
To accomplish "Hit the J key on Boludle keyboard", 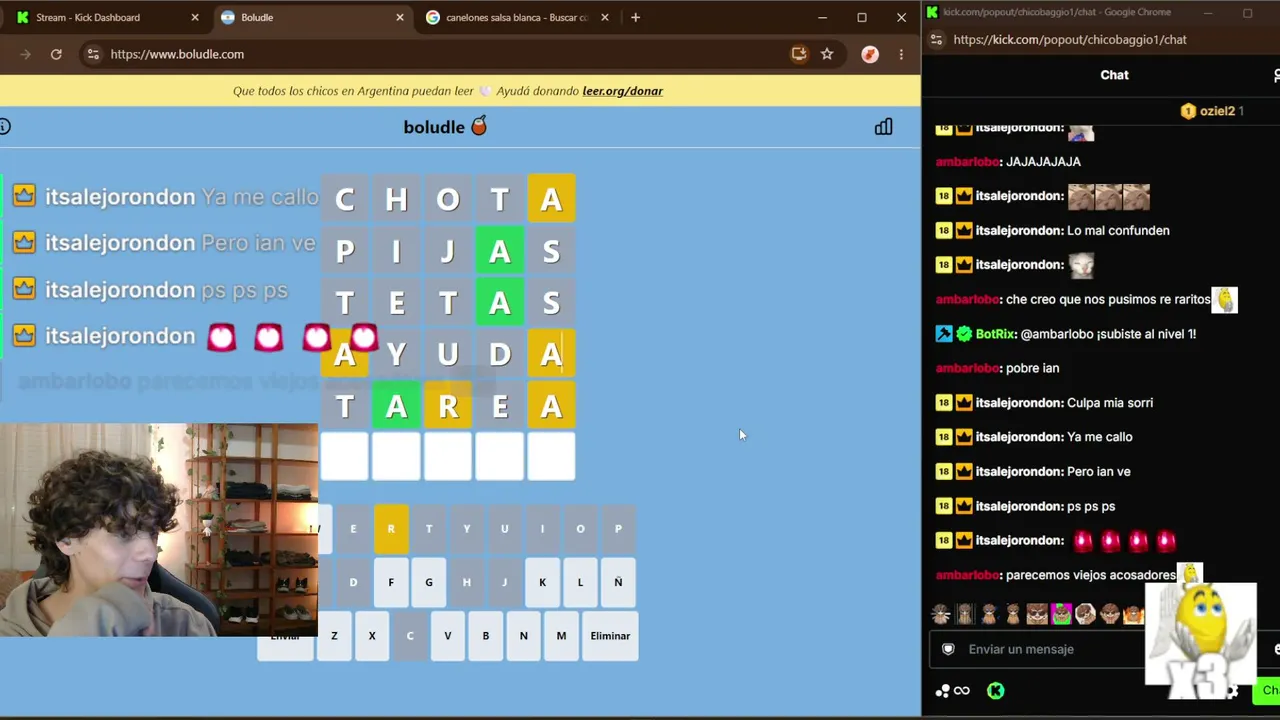I will point(504,582).
